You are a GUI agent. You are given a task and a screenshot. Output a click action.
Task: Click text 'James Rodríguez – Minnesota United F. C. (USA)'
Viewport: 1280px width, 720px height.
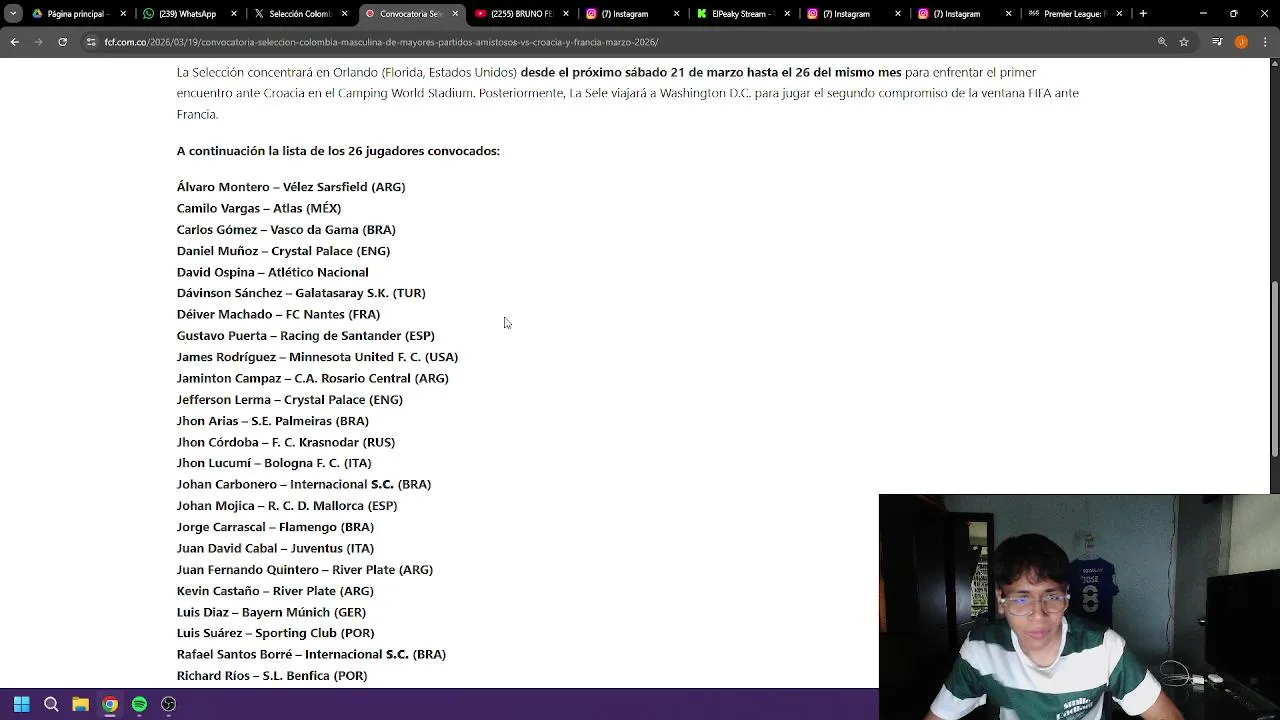coord(317,357)
